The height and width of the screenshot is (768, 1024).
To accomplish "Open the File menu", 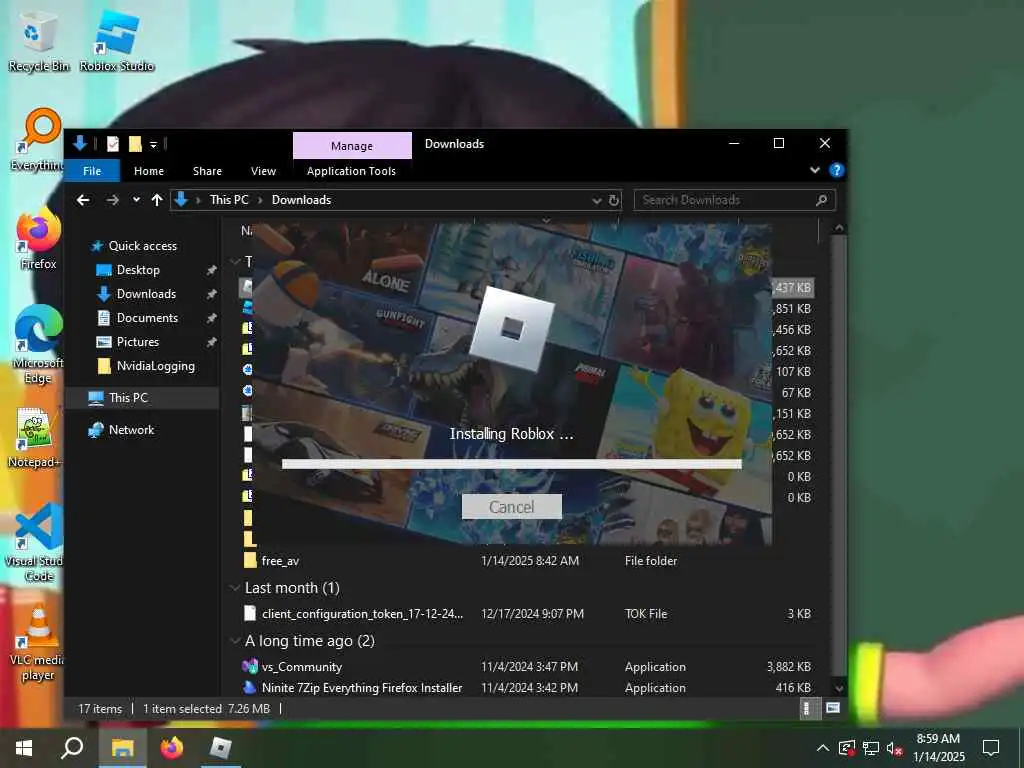I will (92, 171).
